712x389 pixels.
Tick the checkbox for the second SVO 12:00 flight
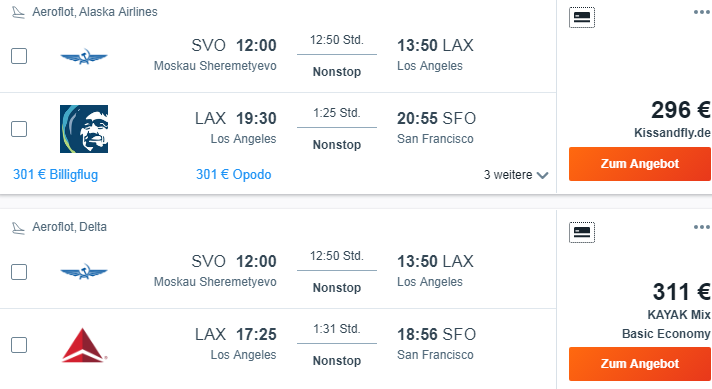(x=19, y=272)
